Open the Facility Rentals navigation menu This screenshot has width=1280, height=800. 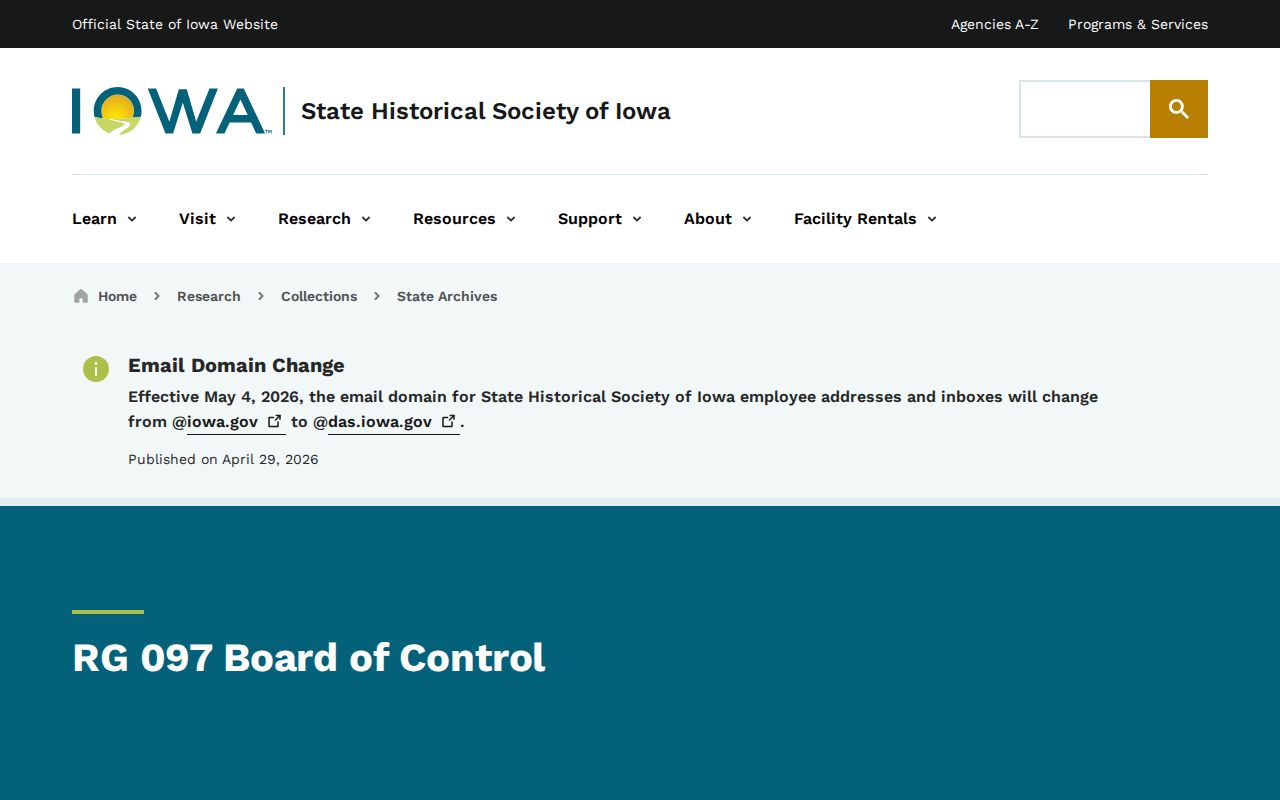866,219
